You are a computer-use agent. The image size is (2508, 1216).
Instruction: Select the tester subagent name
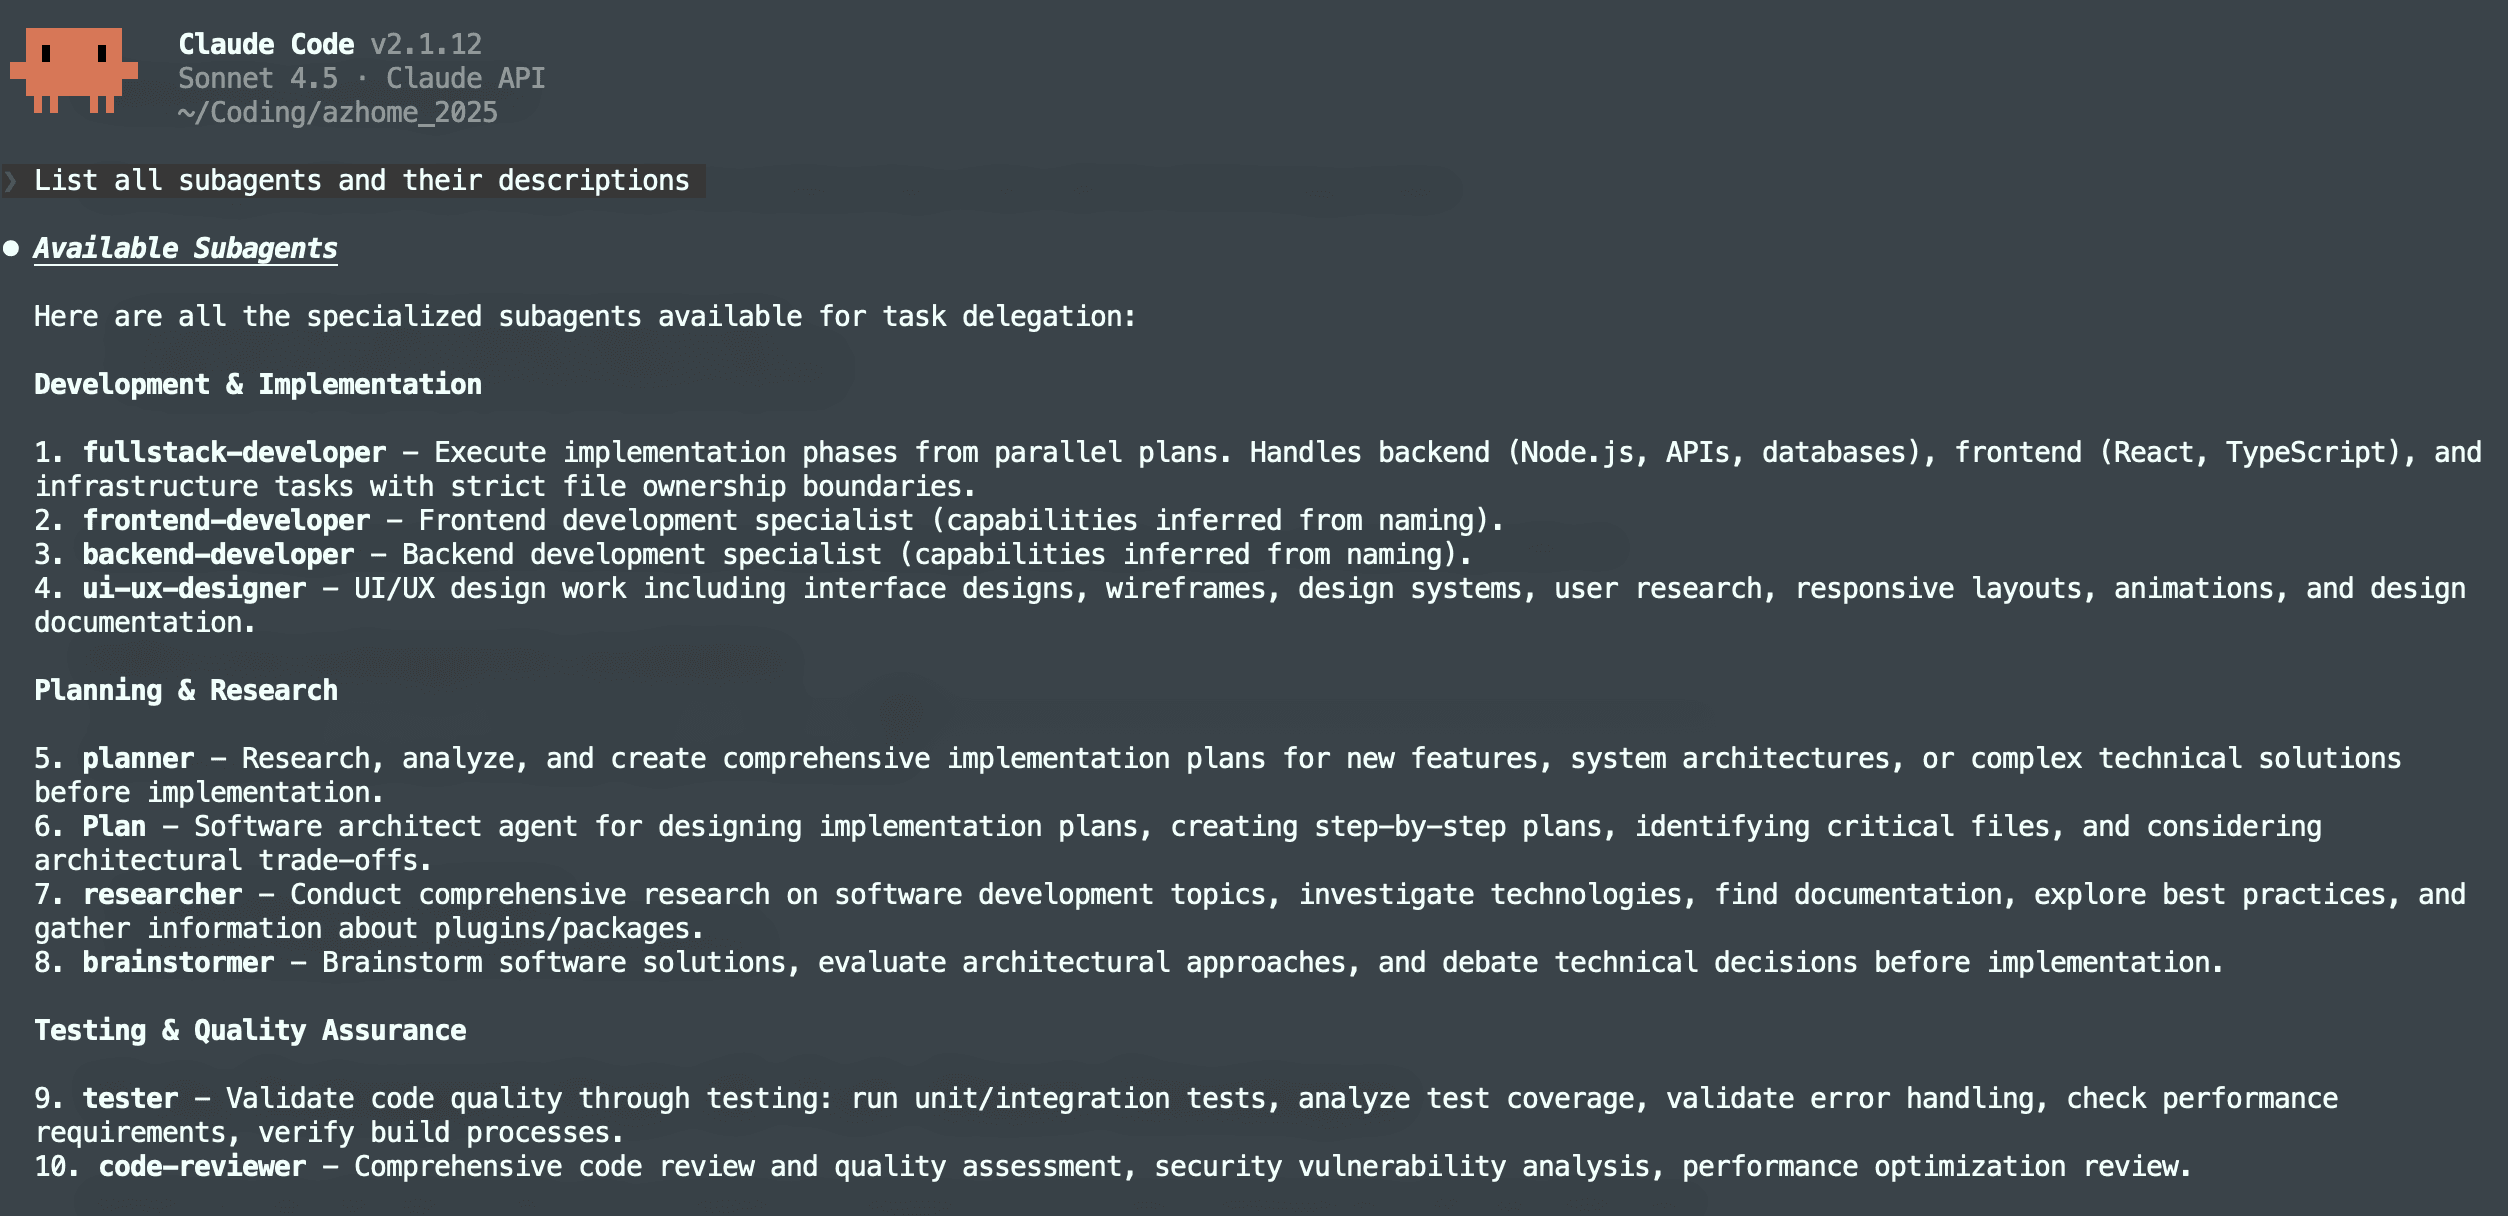(x=129, y=1098)
